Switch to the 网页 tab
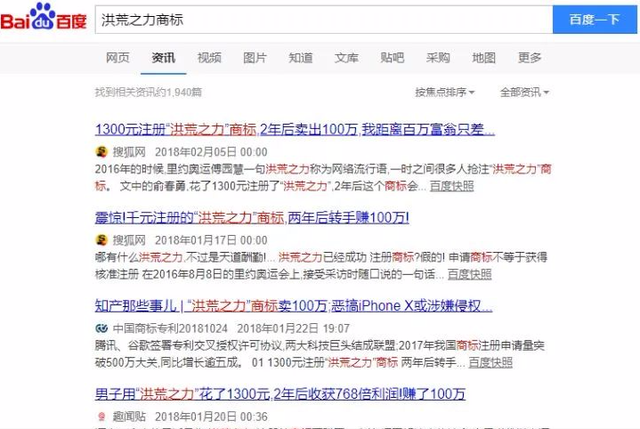The height and width of the screenshot is (429, 640). pos(118,58)
